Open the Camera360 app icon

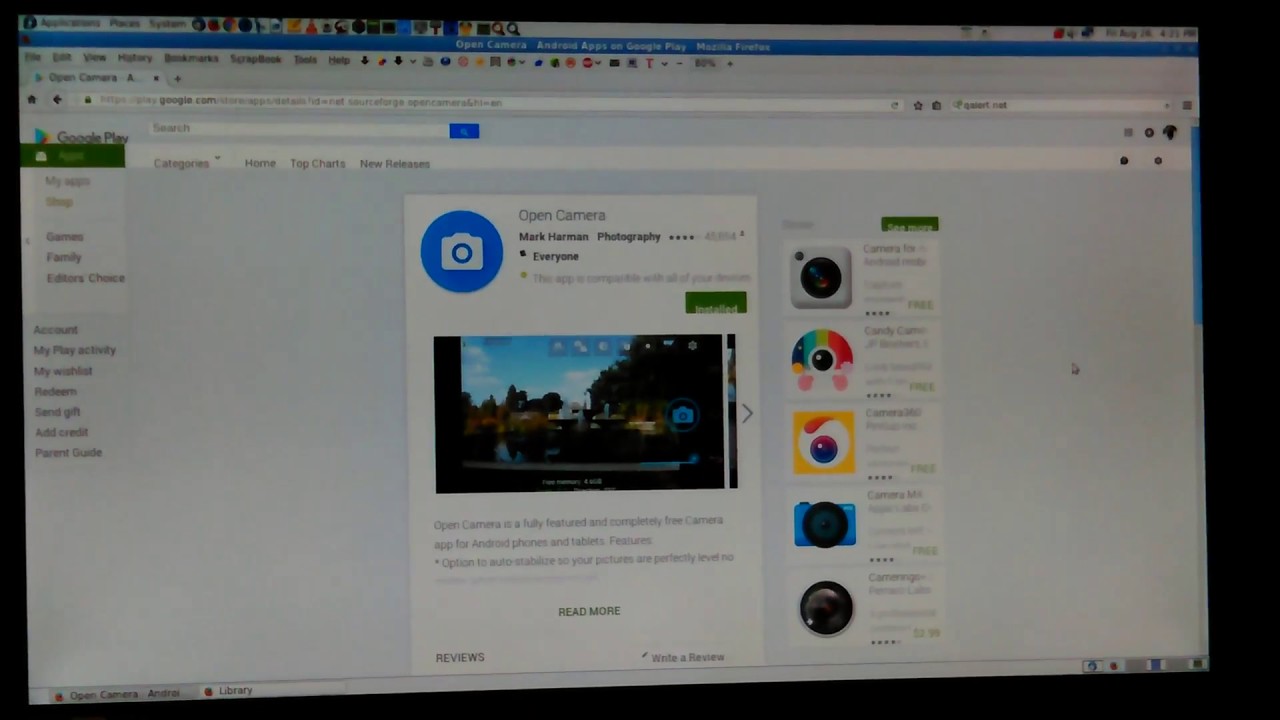point(824,442)
